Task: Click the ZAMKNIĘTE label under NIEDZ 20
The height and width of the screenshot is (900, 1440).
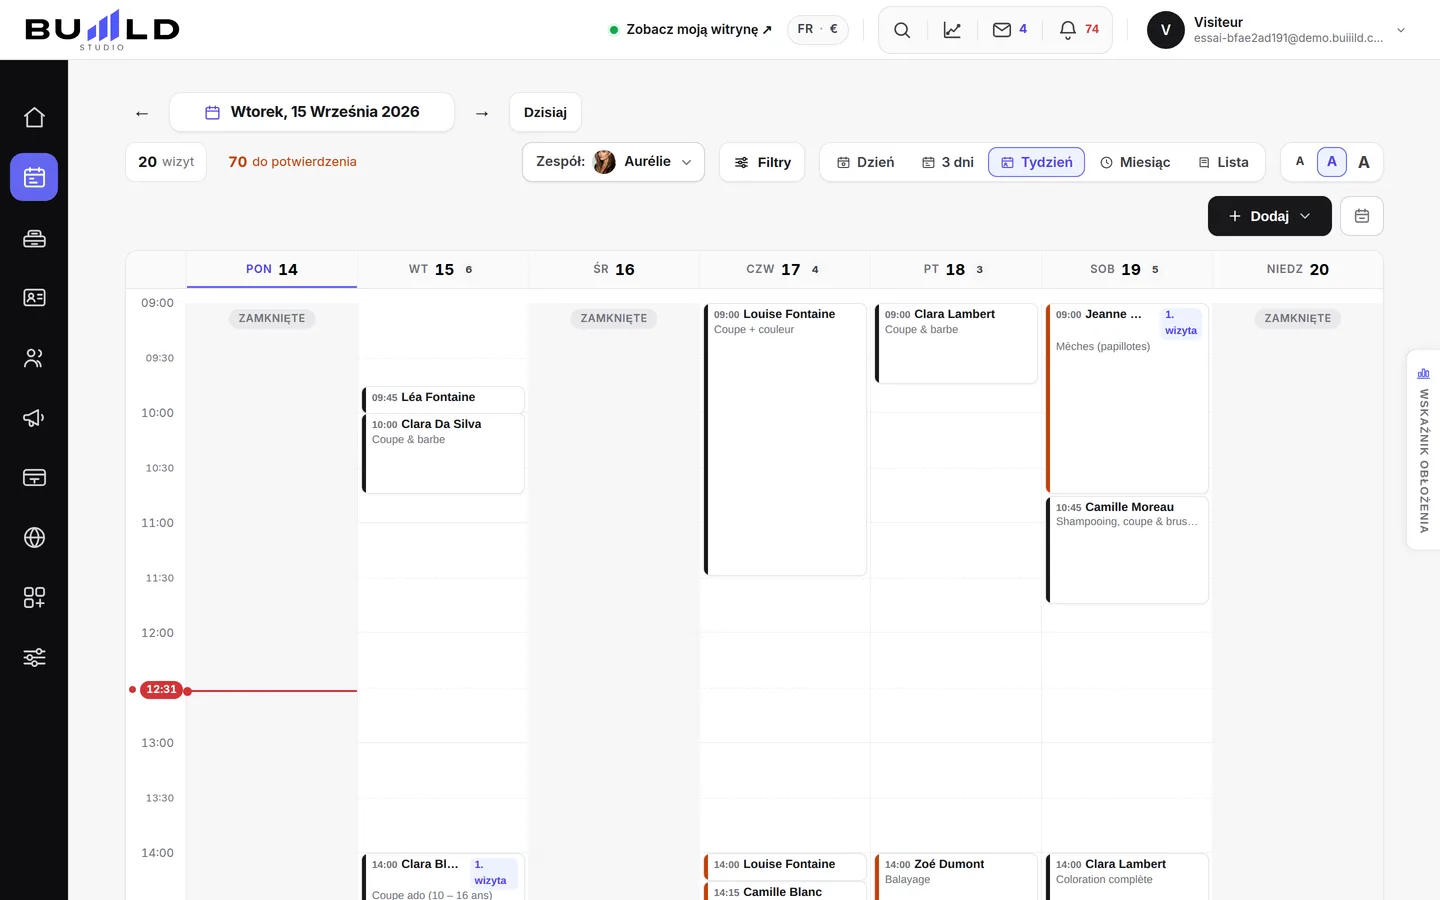Action: coord(1298,318)
